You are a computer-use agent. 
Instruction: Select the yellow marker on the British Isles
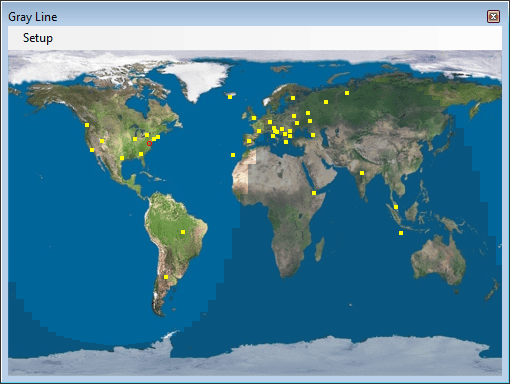[254, 118]
